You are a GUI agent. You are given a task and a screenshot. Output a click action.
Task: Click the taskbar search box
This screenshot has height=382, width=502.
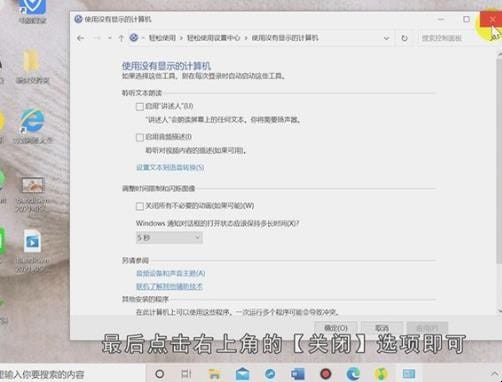pos(72,374)
